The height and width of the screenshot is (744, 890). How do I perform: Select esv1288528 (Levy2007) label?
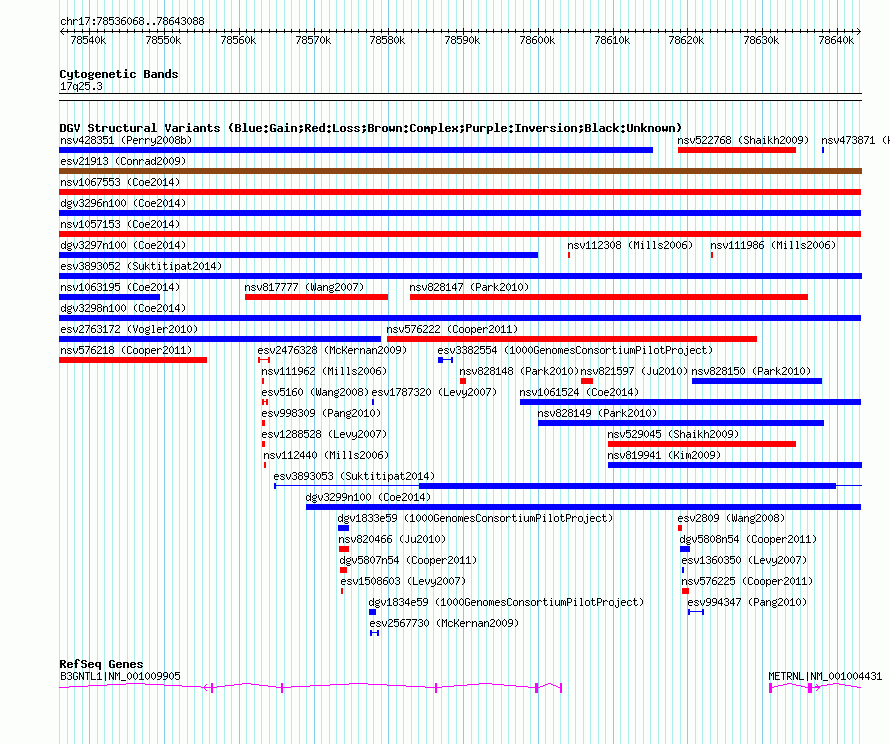point(324,434)
